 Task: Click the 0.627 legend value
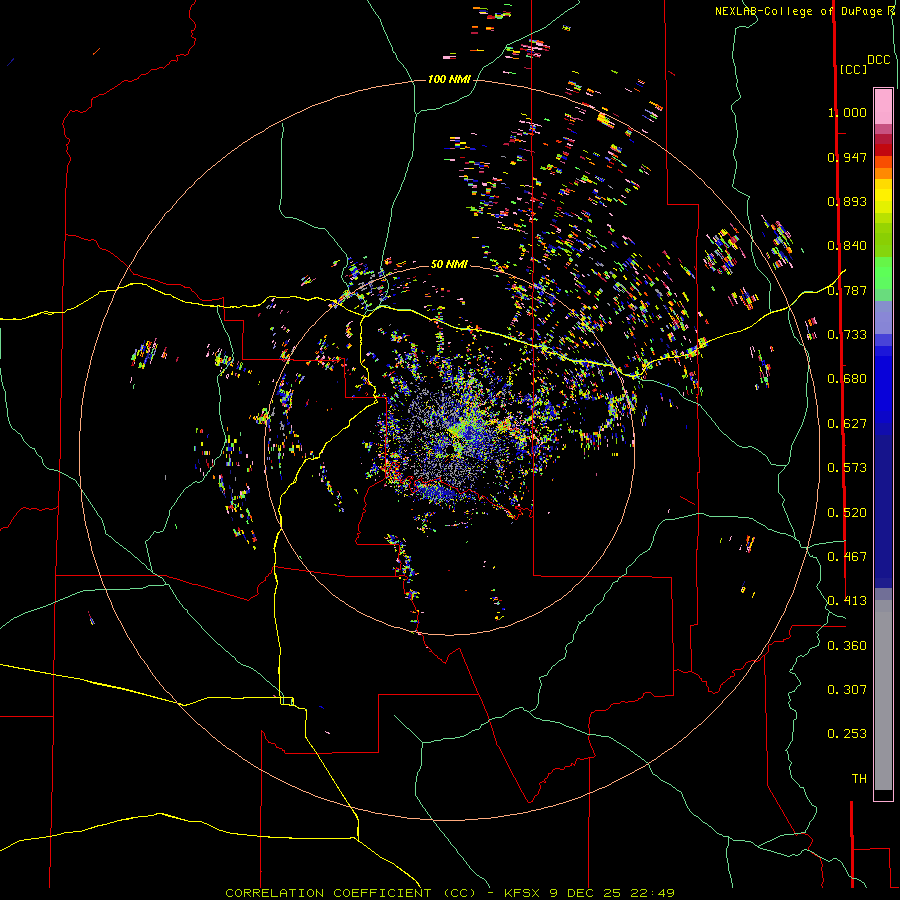(847, 424)
